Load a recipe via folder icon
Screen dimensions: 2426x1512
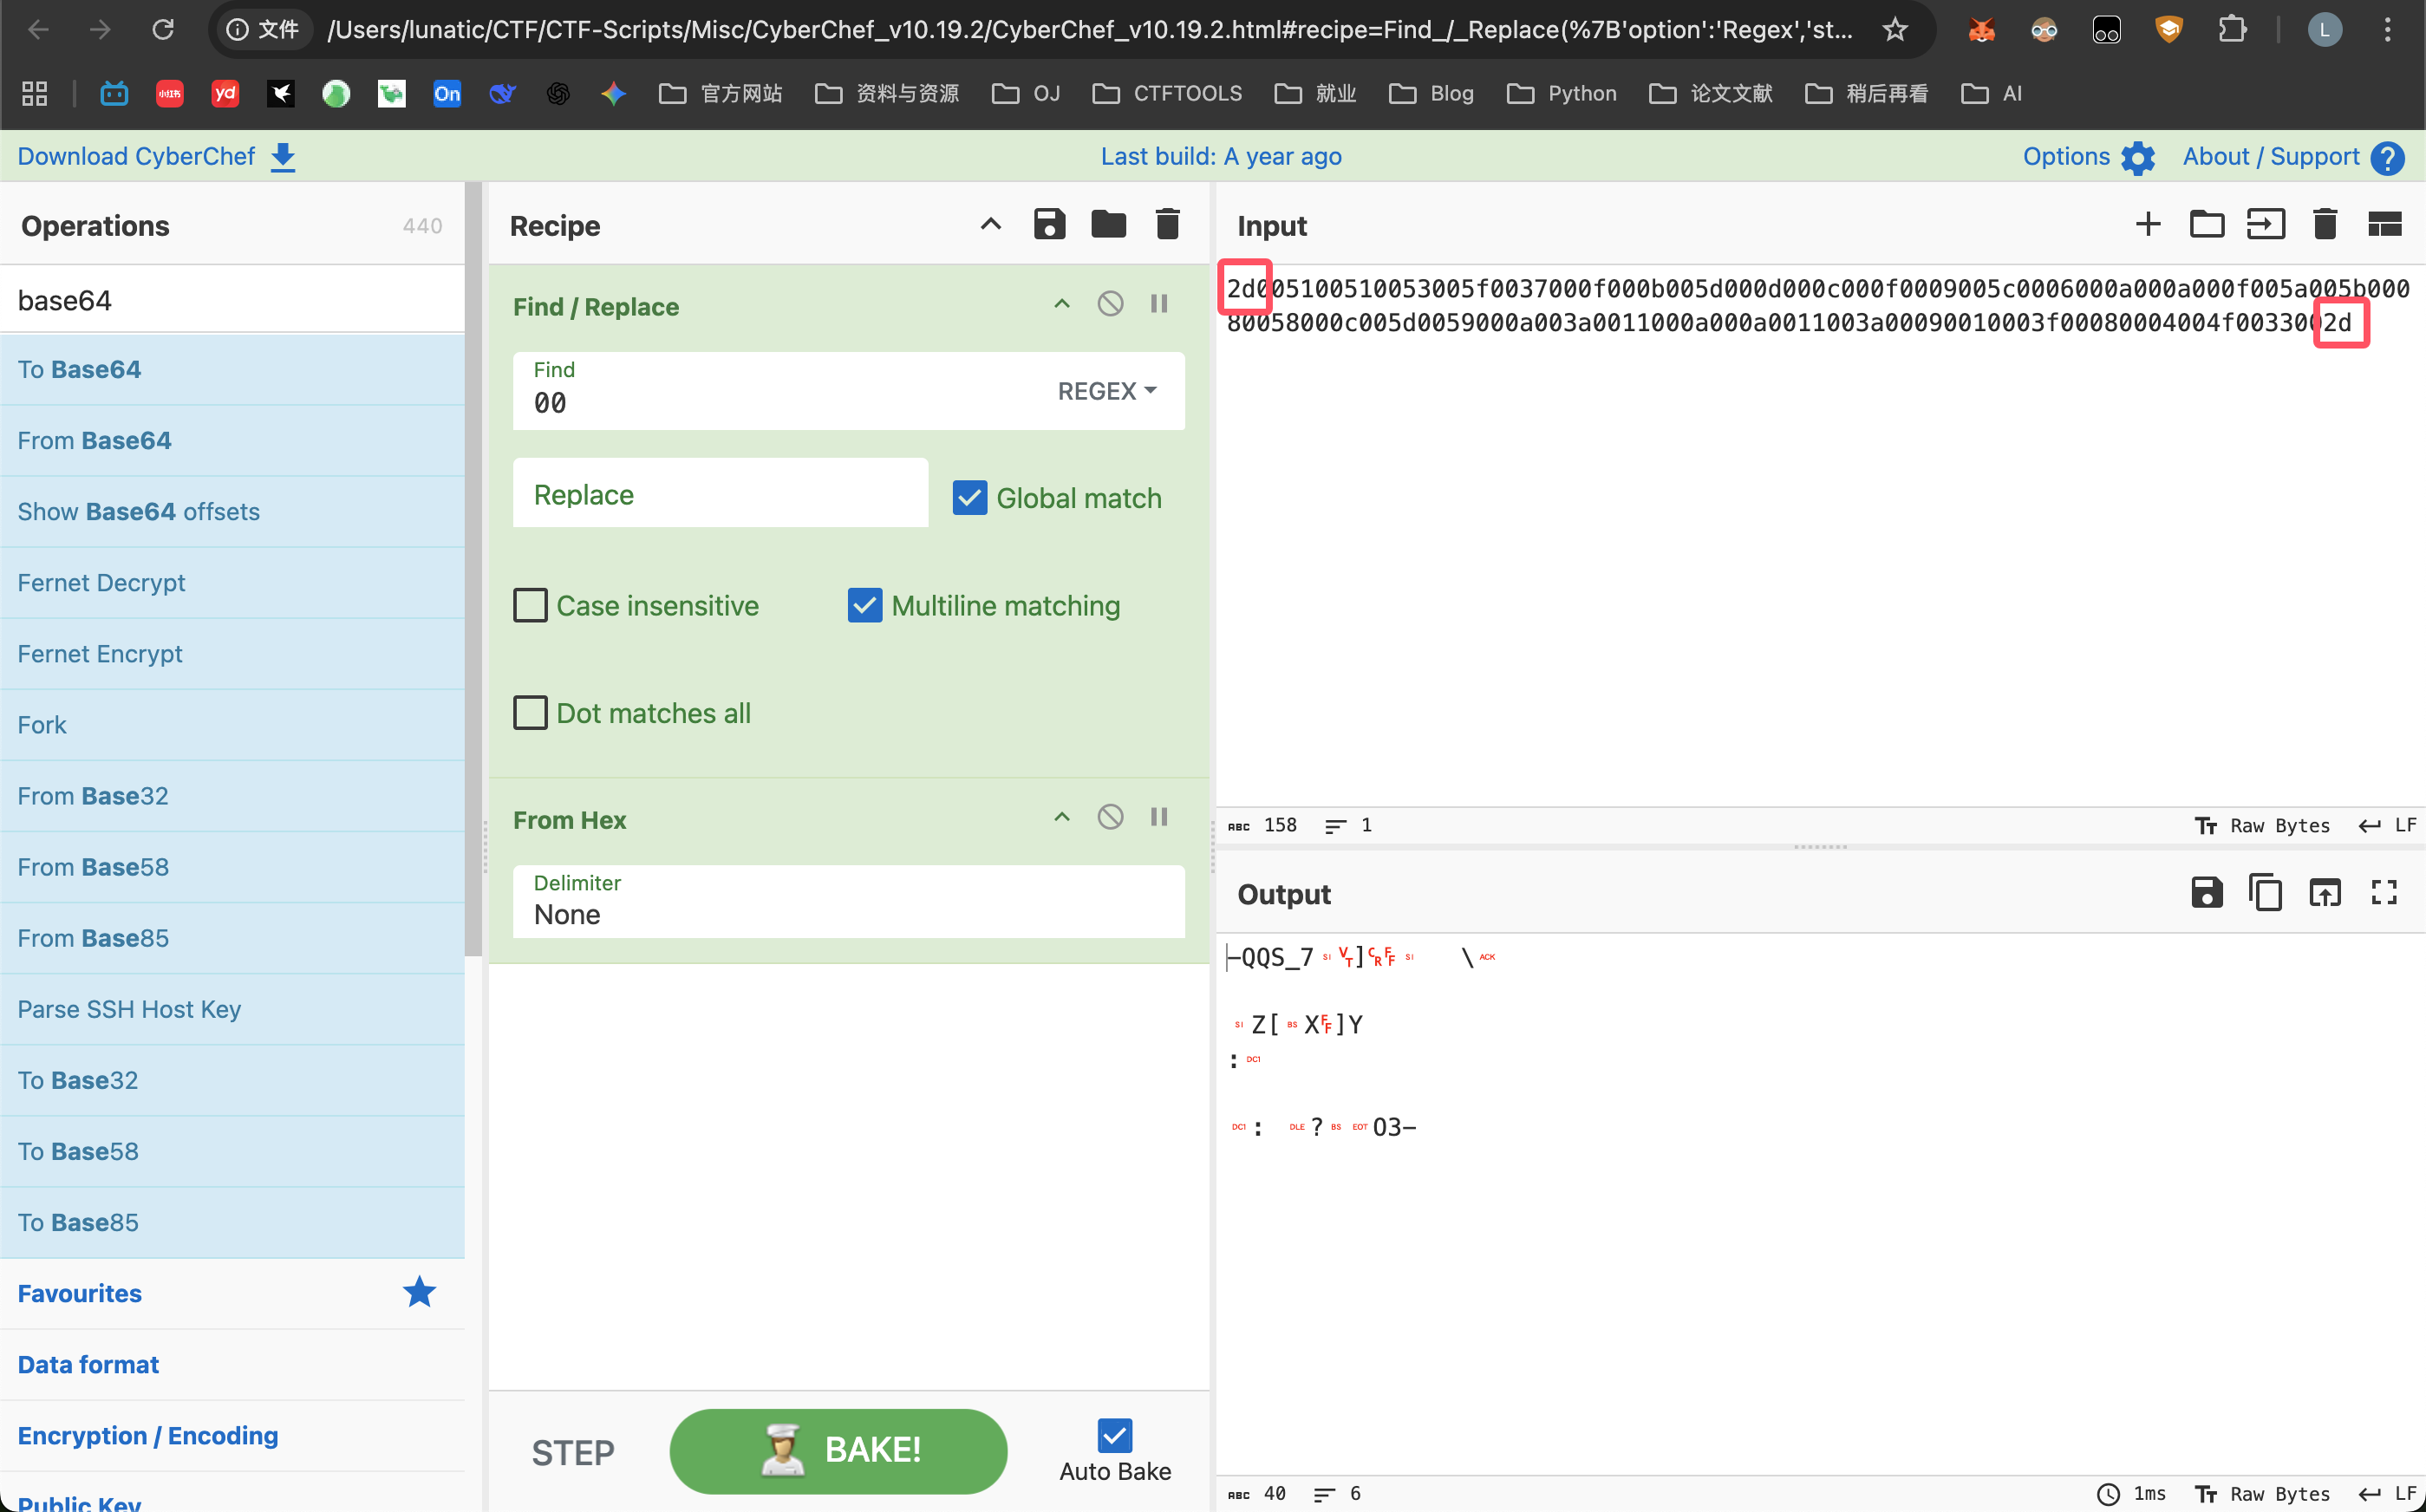click(x=1108, y=224)
